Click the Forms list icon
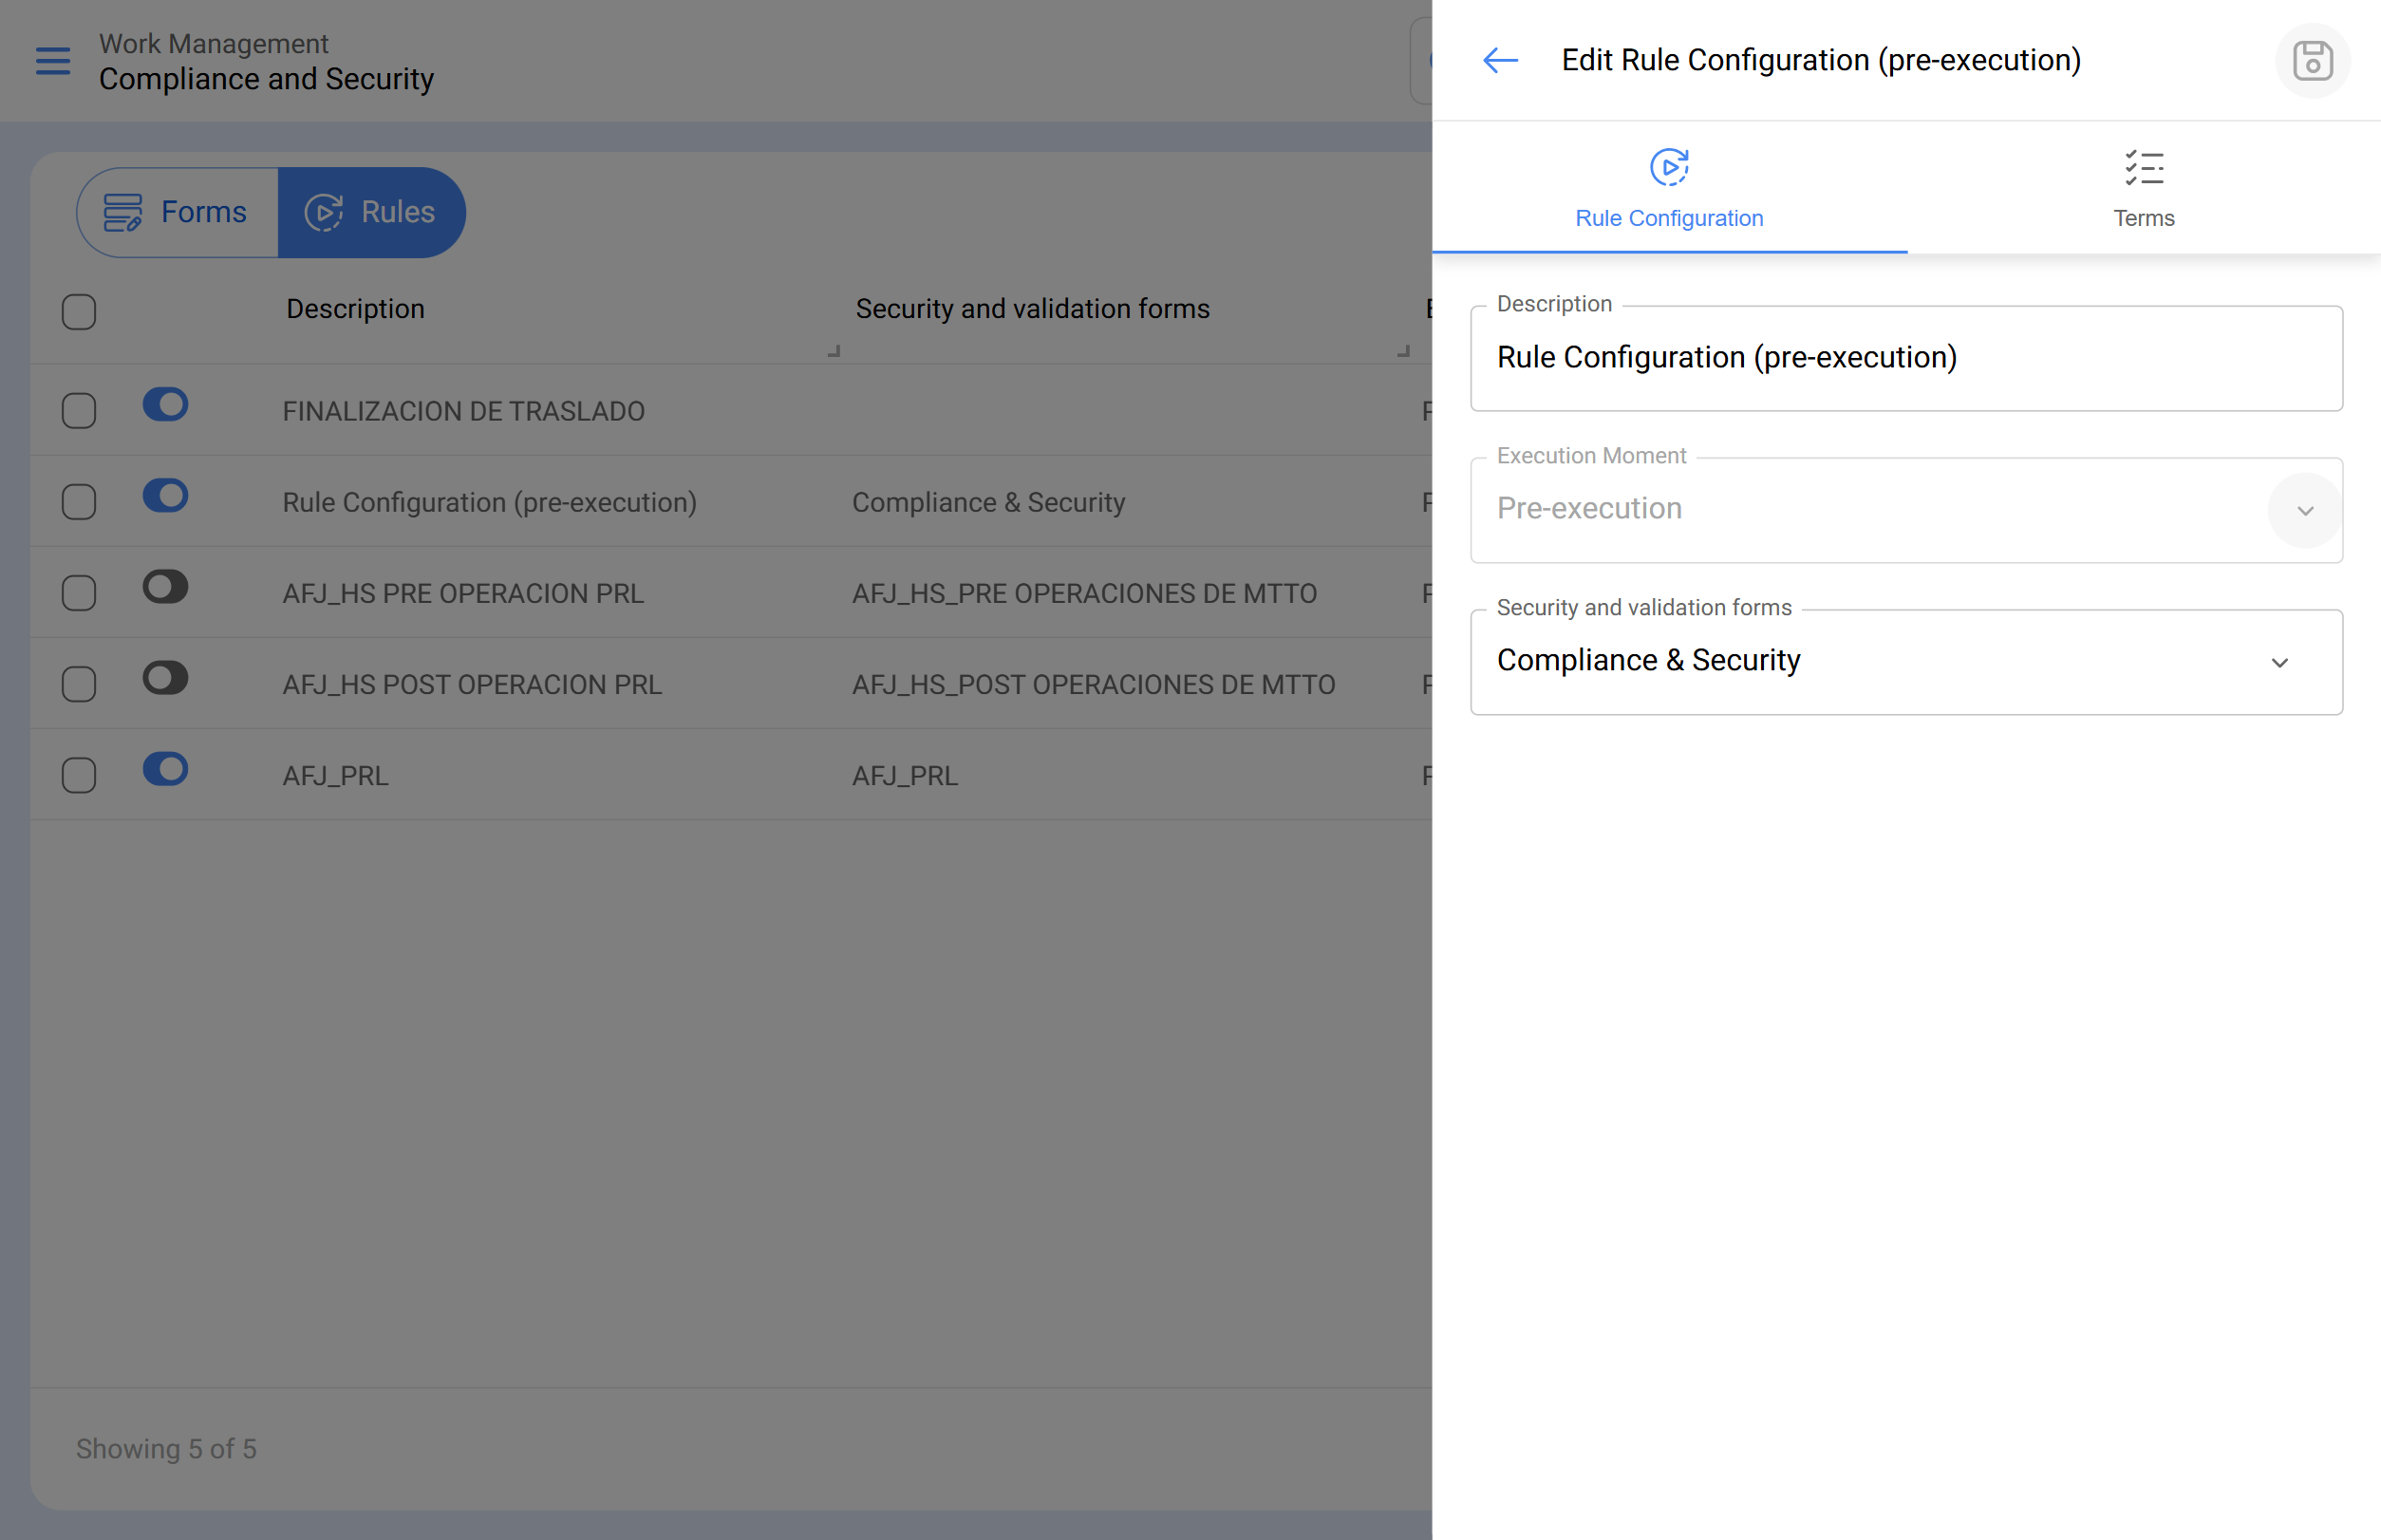The width and height of the screenshot is (2381, 1540). 123,212
